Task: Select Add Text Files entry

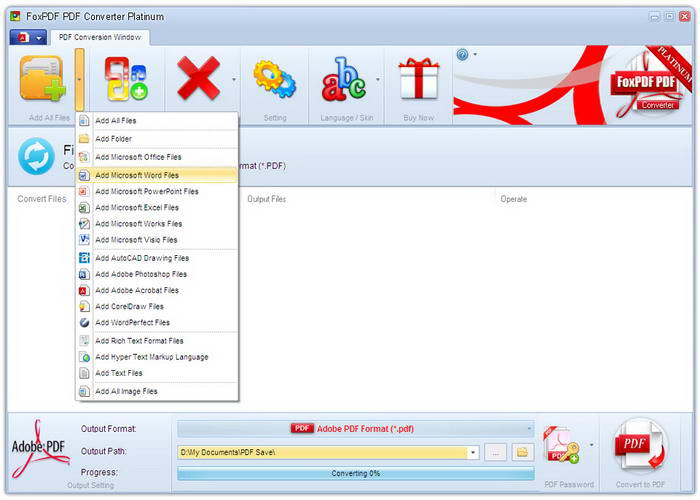Action: pyautogui.click(x=157, y=373)
